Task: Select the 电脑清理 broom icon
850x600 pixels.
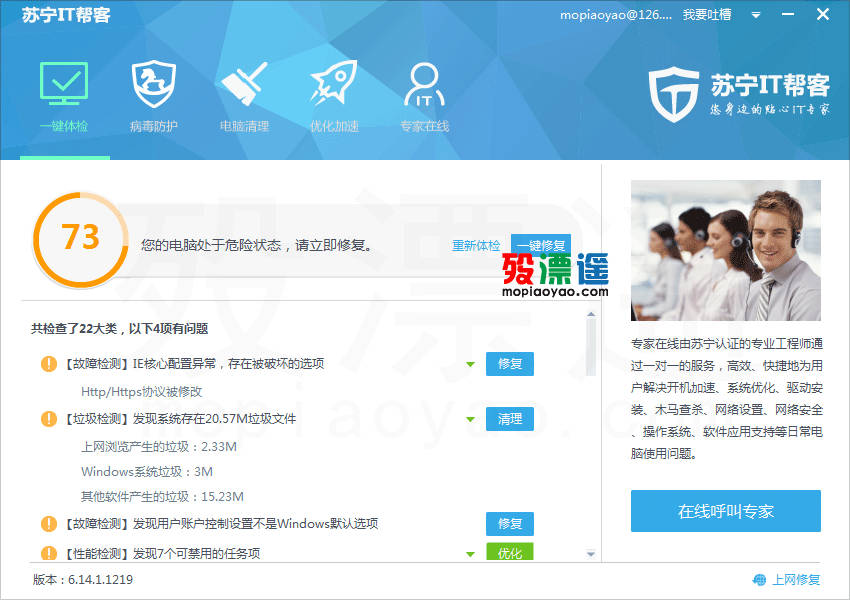Action: click(244, 83)
